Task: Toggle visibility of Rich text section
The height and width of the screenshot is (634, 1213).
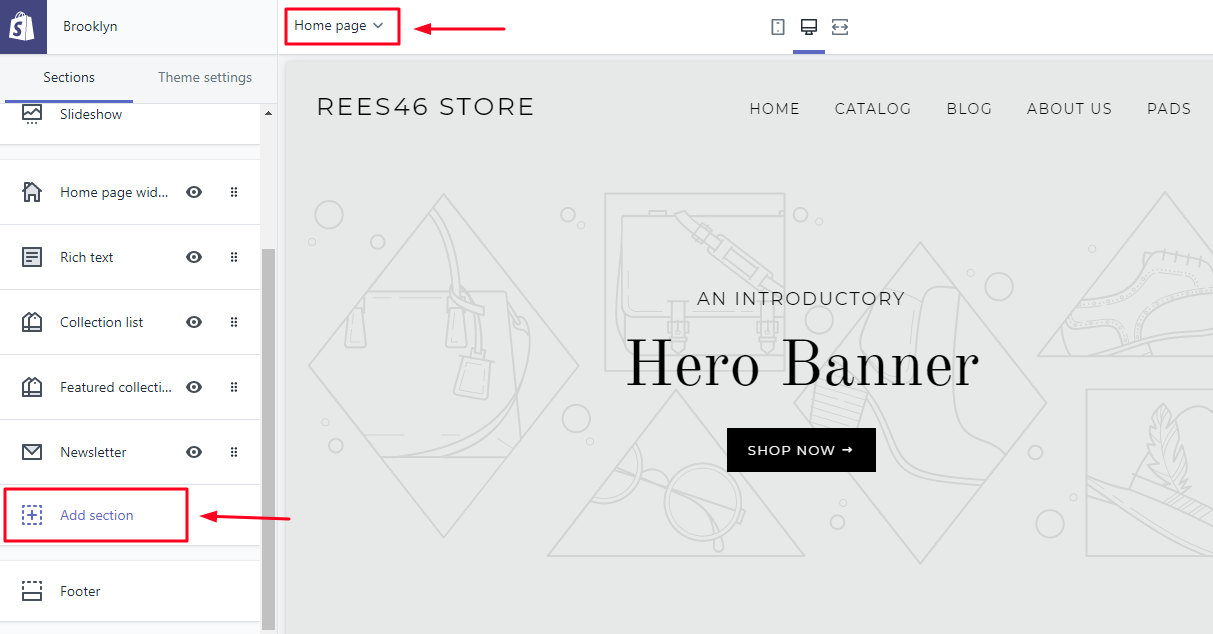Action: pos(194,257)
